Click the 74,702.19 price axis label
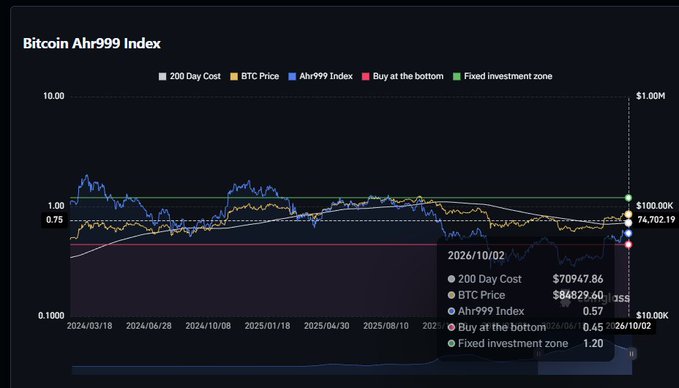Image resolution: width=679 pixels, height=388 pixels. click(x=656, y=220)
